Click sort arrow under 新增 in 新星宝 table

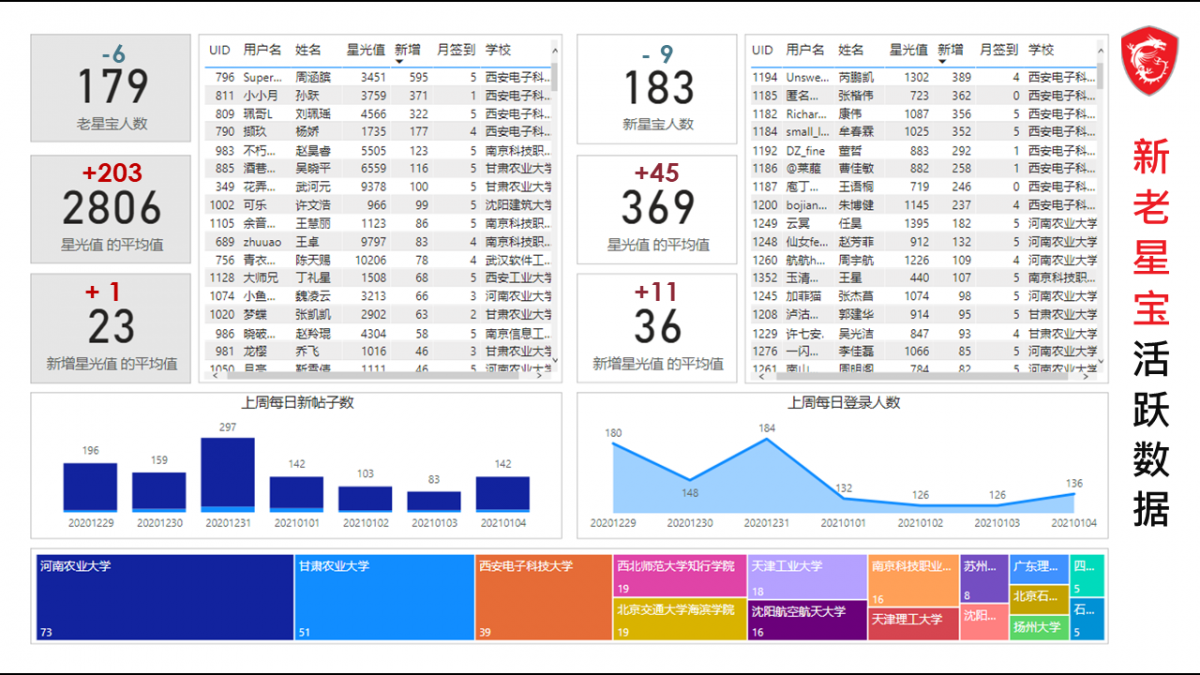(943, 62)
